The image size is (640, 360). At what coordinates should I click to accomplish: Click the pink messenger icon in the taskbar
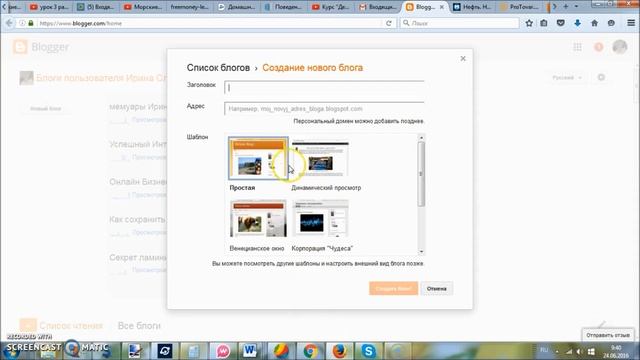click(x=223, y=351)
